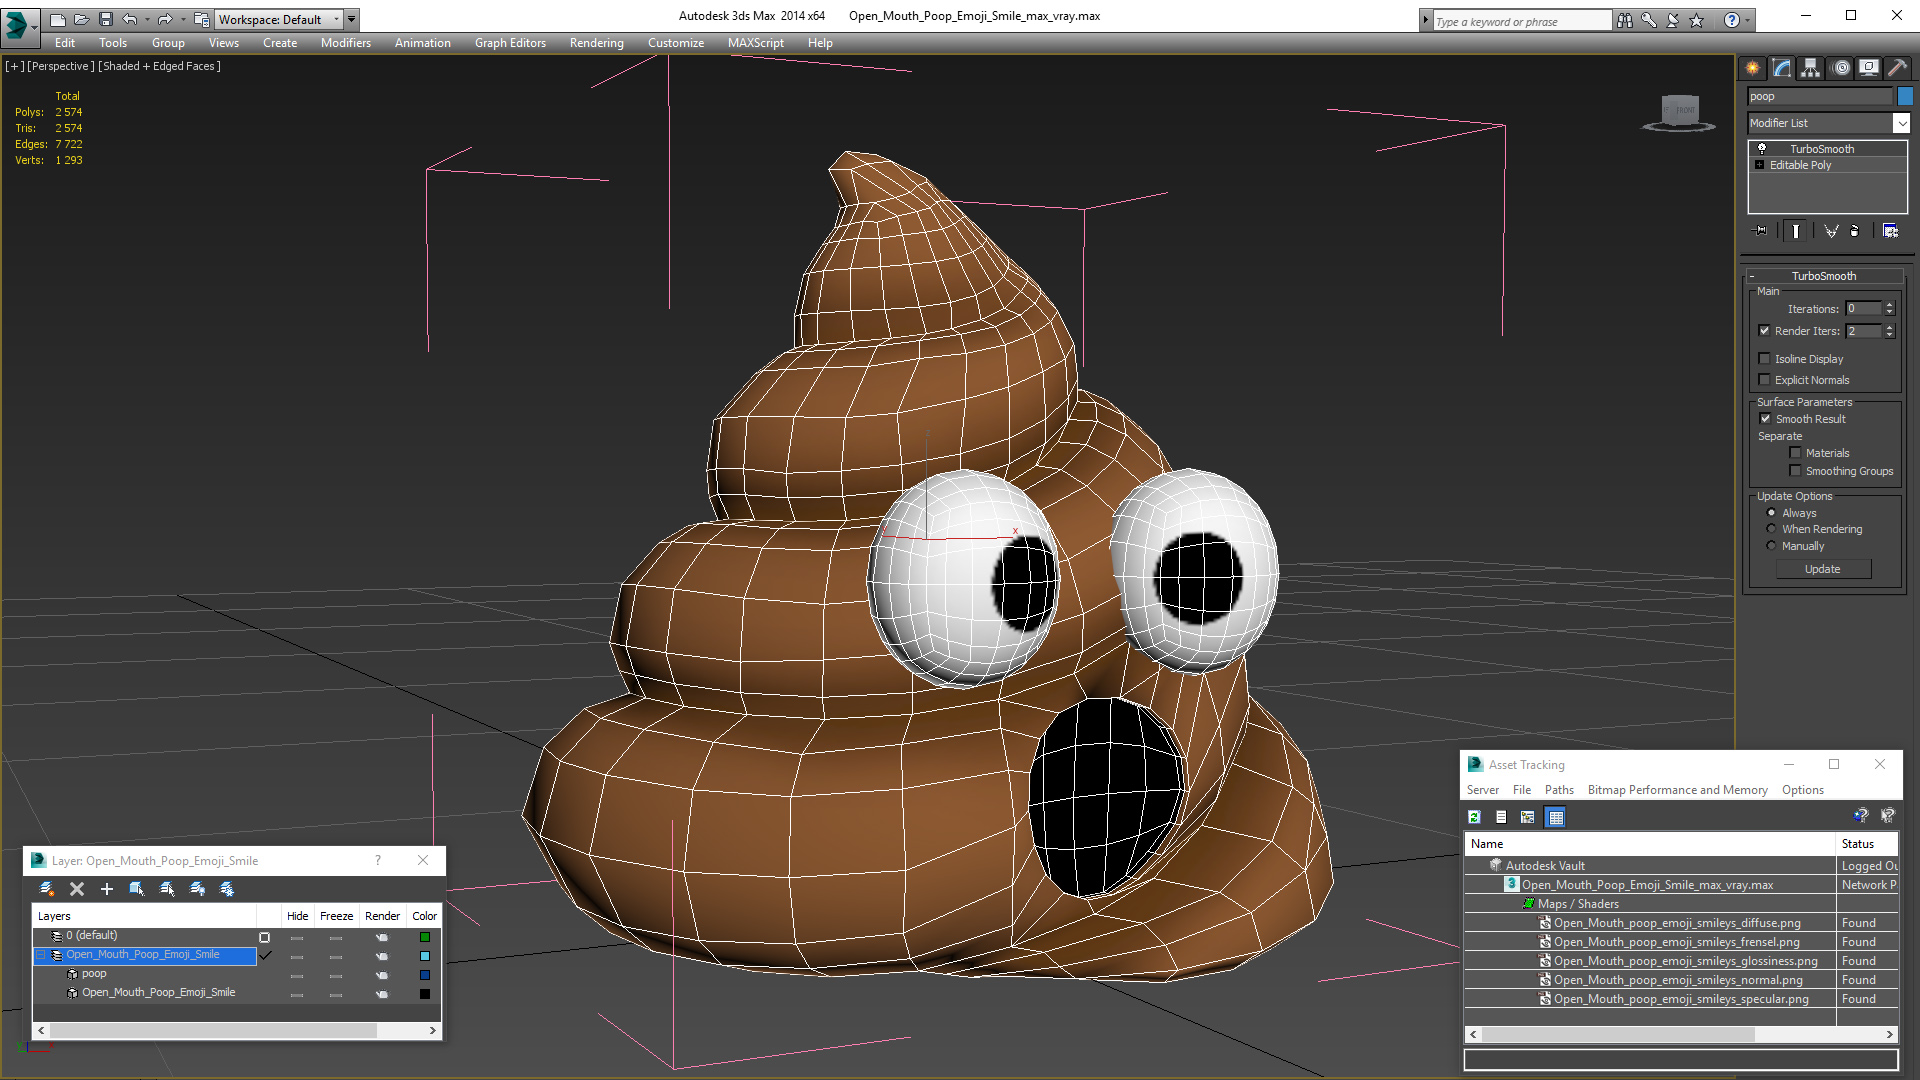The image size is (1920, 1080).
Task: Enable Explicit Normals checkbox
Action: coord(1764,379)
